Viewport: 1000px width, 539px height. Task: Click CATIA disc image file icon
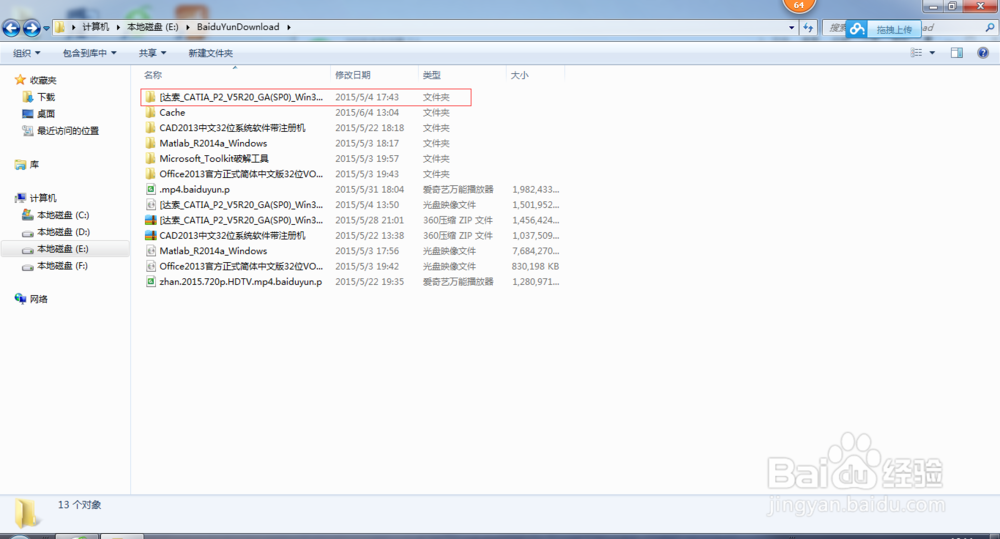click(151, 205)
